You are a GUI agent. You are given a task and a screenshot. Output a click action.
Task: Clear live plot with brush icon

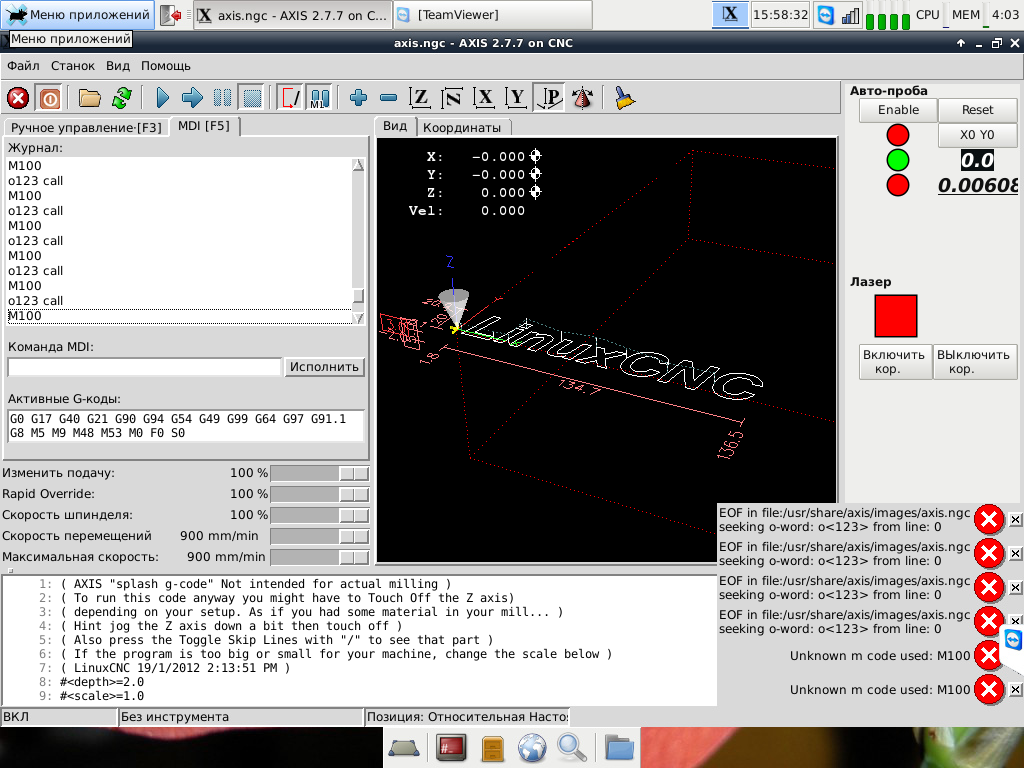coord(624,99)
